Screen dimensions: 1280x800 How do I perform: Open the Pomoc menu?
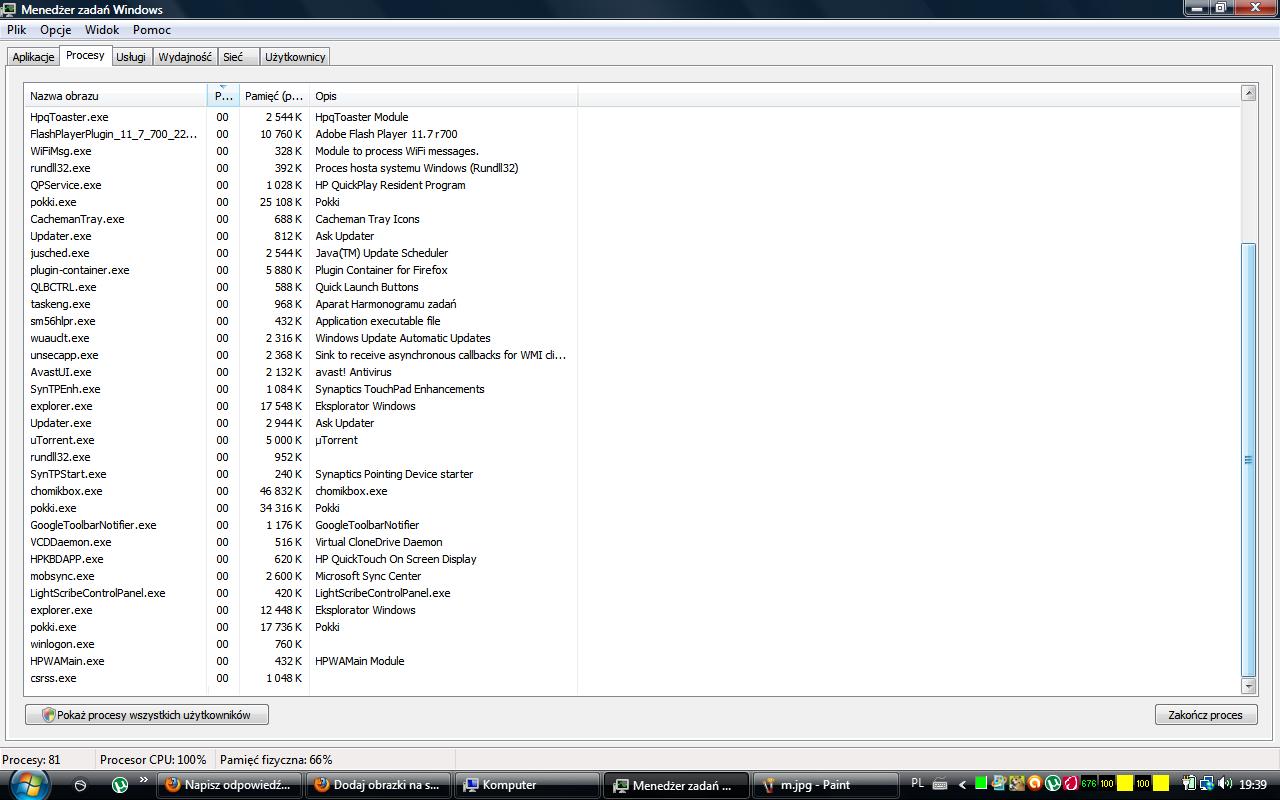tap(152, 30)
